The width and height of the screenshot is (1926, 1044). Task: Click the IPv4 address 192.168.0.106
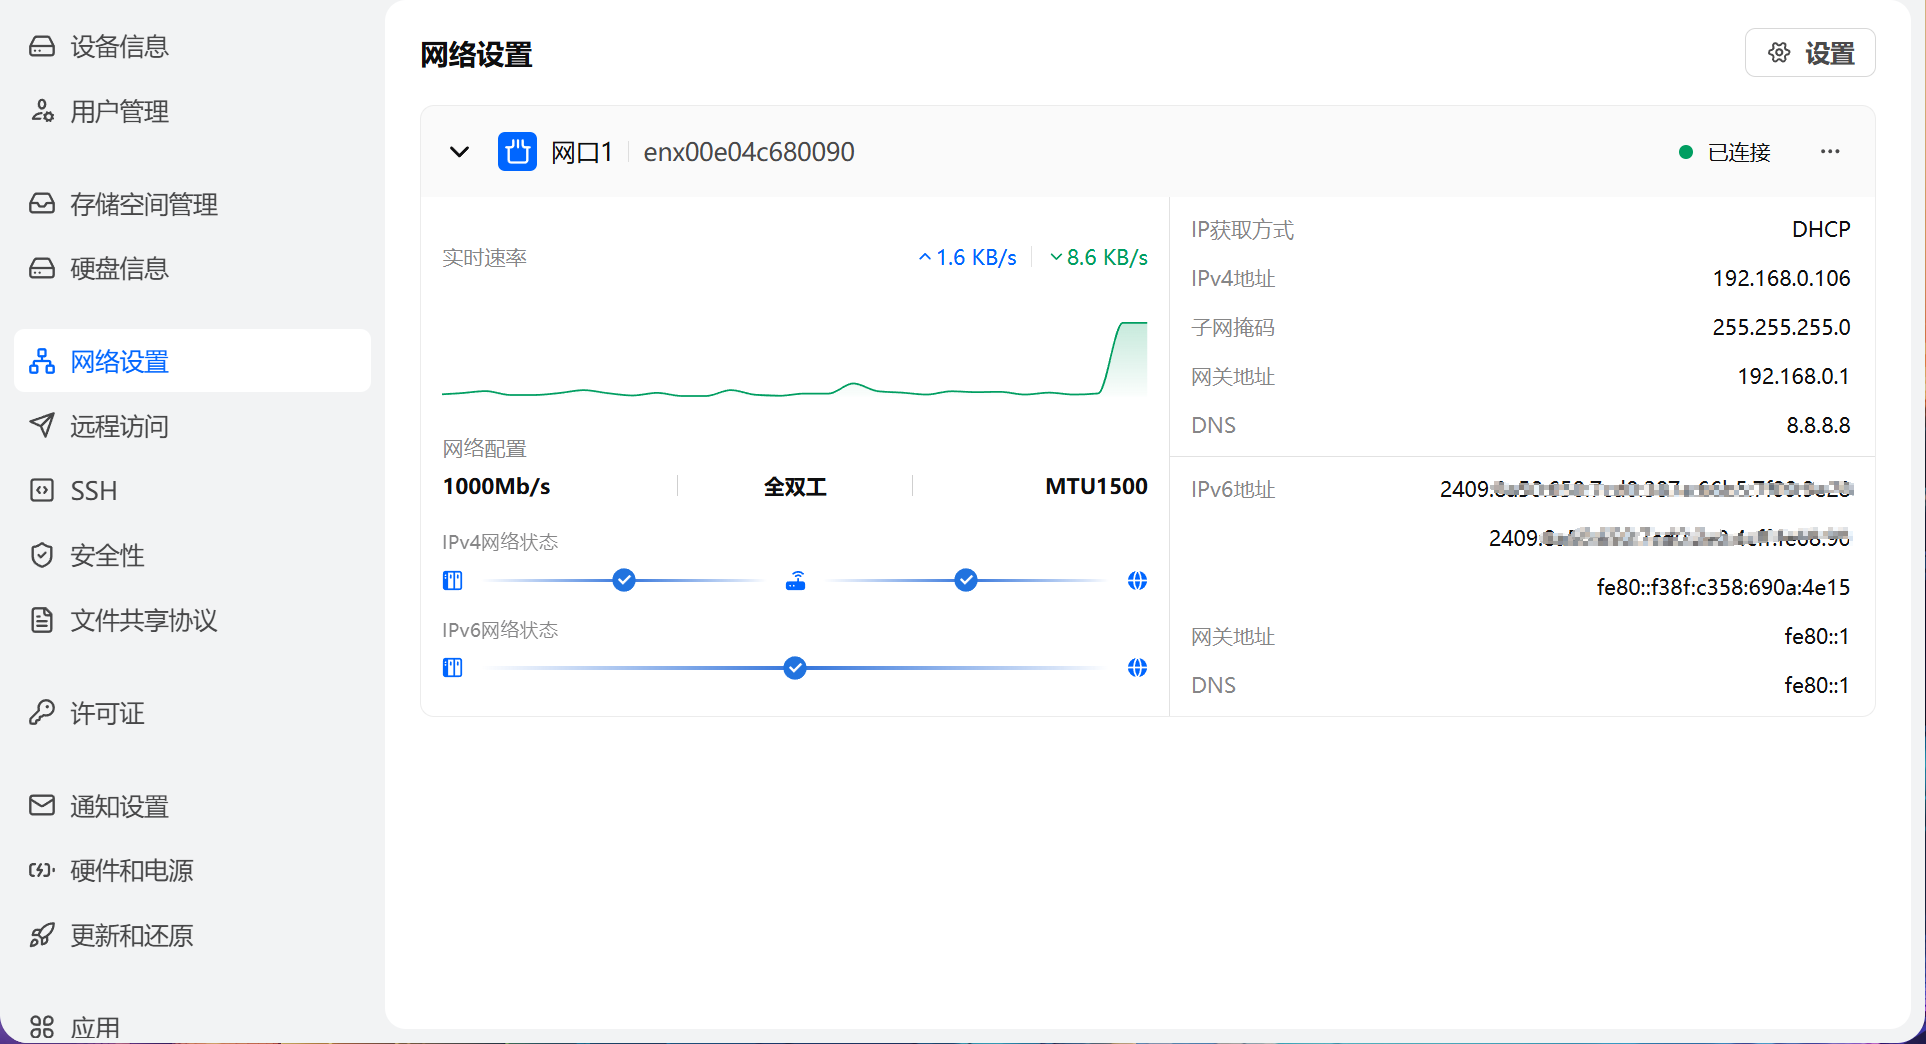pyautogui.click(x=1780, y=278)
